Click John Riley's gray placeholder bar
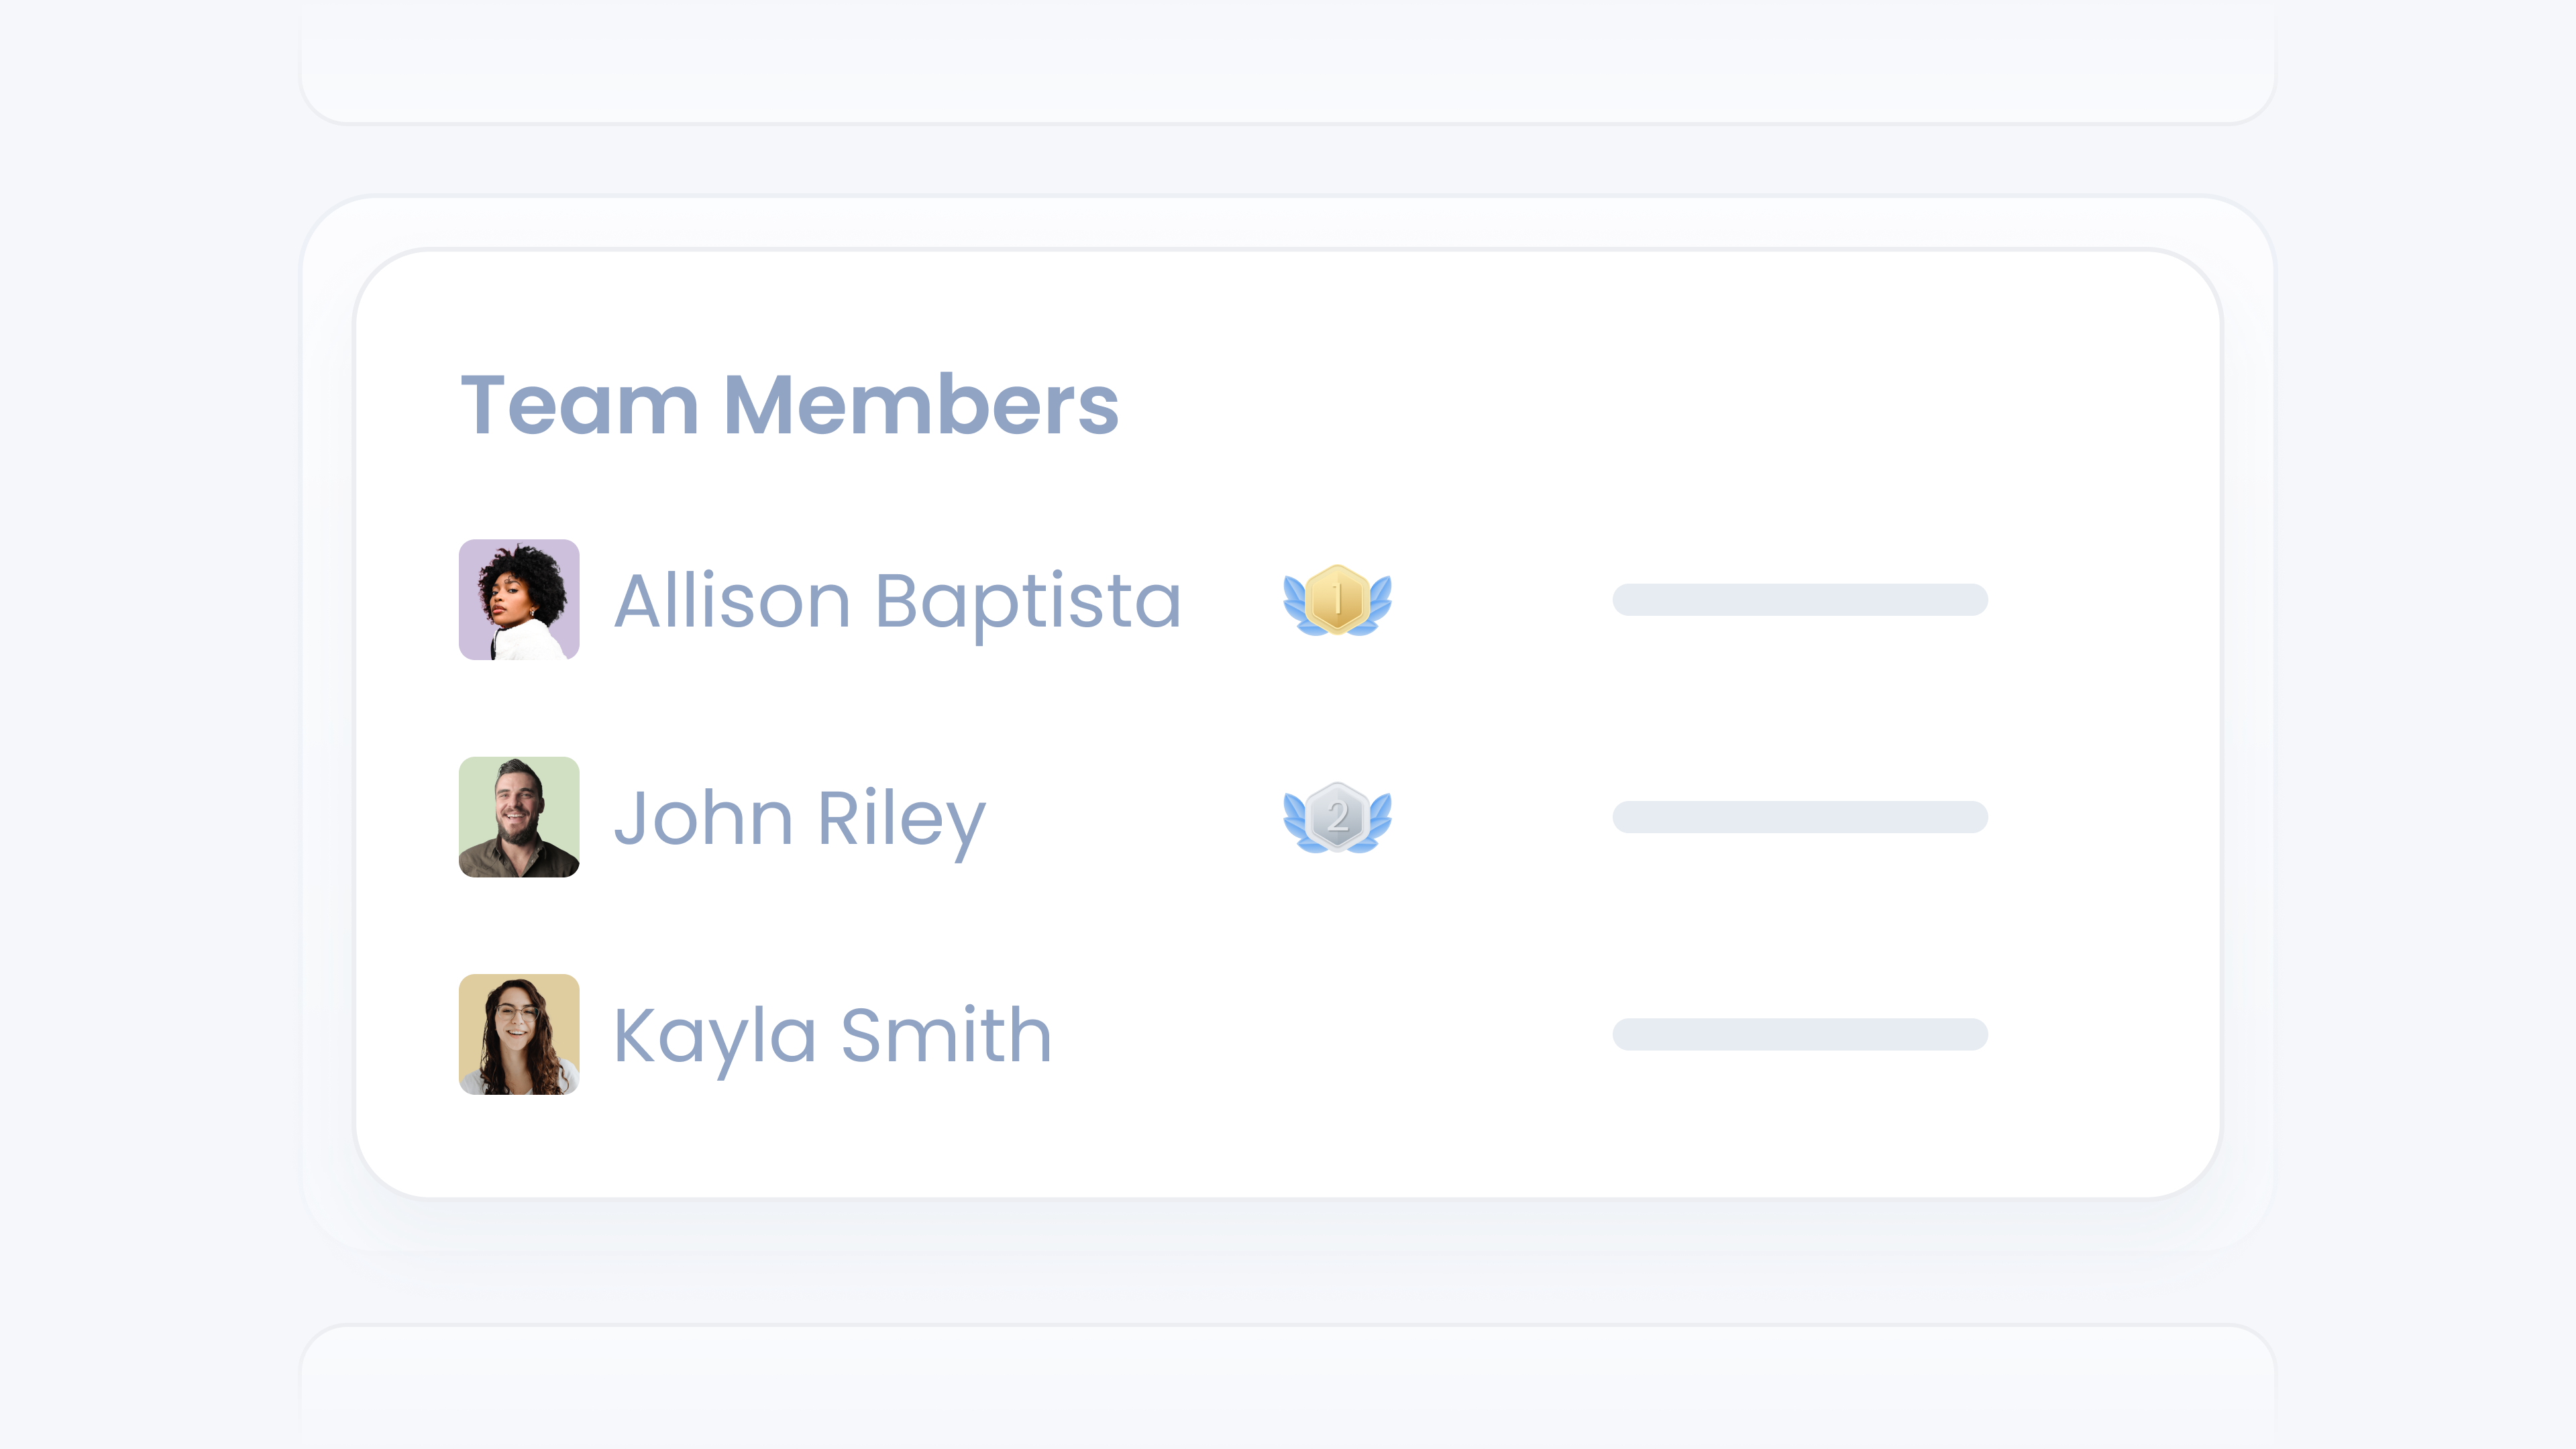 click(1800, 817)
